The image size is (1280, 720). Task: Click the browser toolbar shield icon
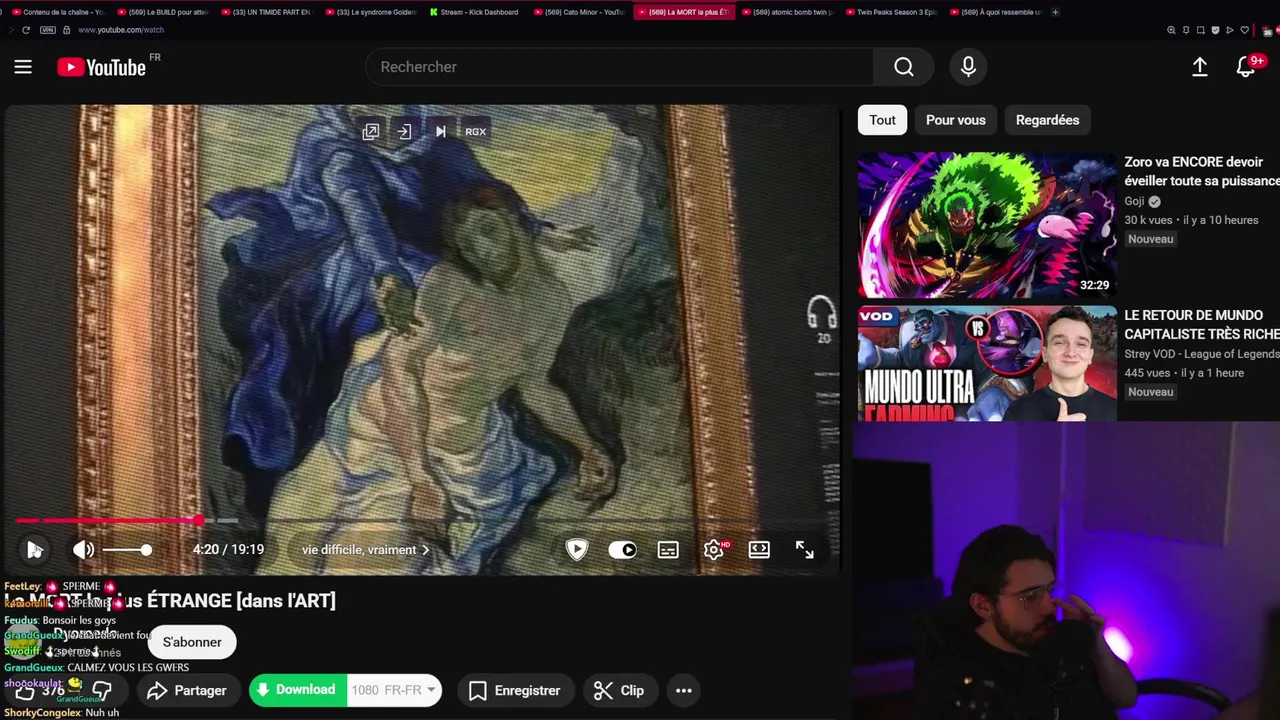click(1216, 30)
